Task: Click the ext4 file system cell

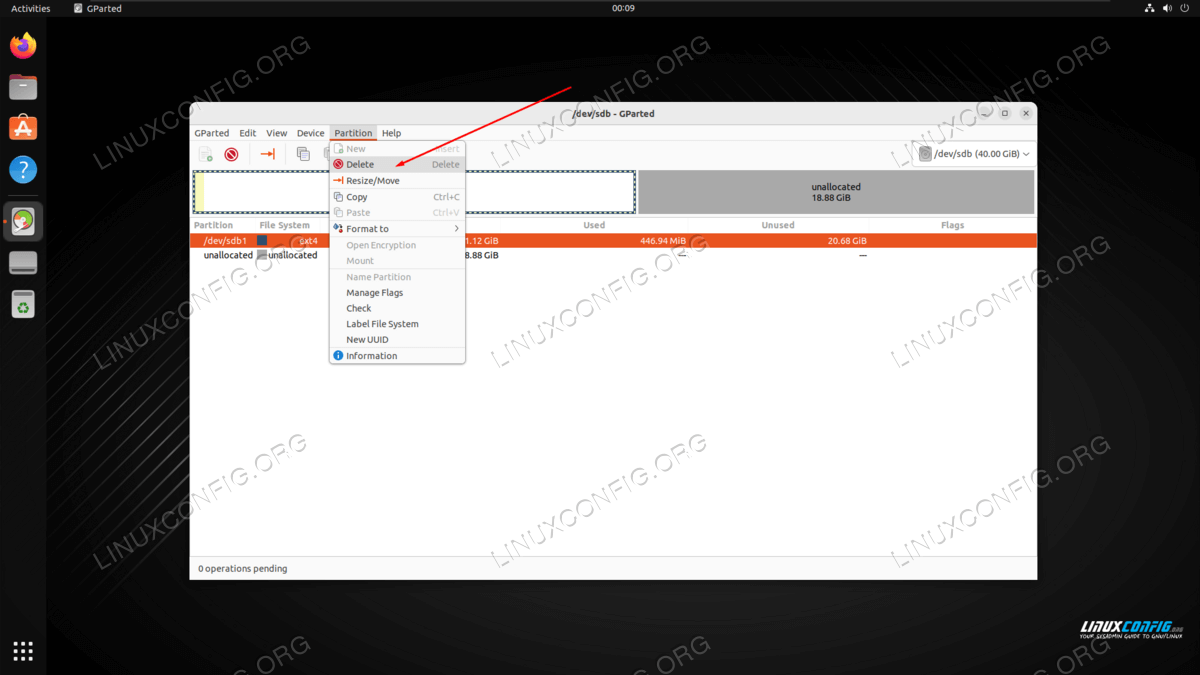Action: 308,241
